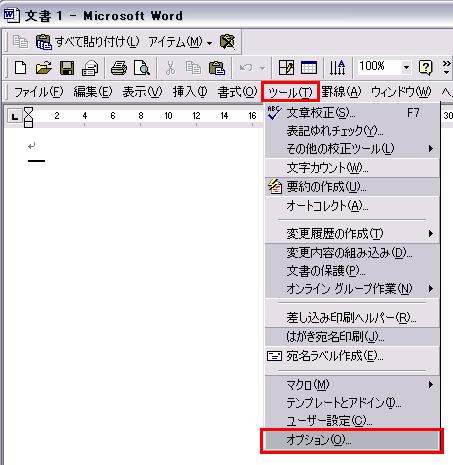Click the Open folder icon
This screenshot has width=453, height=465.
[x=44, y=68]
